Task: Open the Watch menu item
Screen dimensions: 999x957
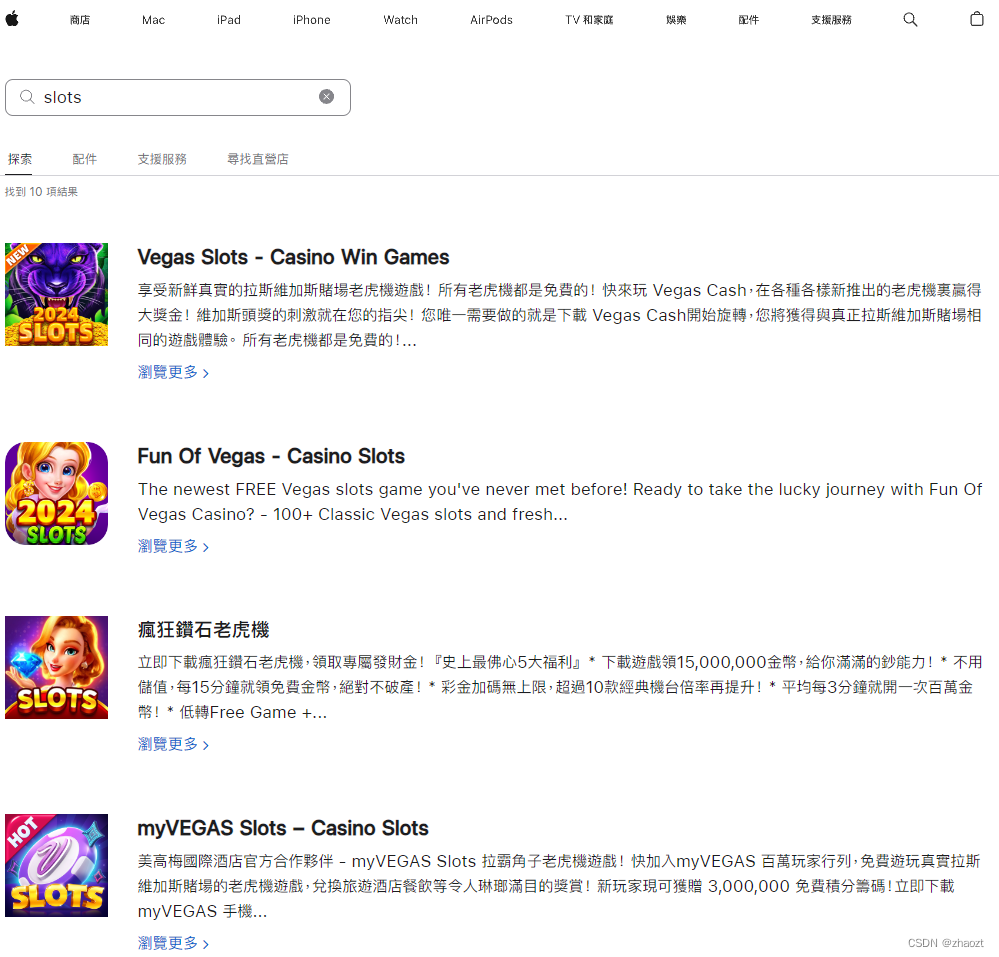Action: tap(401, 20)
